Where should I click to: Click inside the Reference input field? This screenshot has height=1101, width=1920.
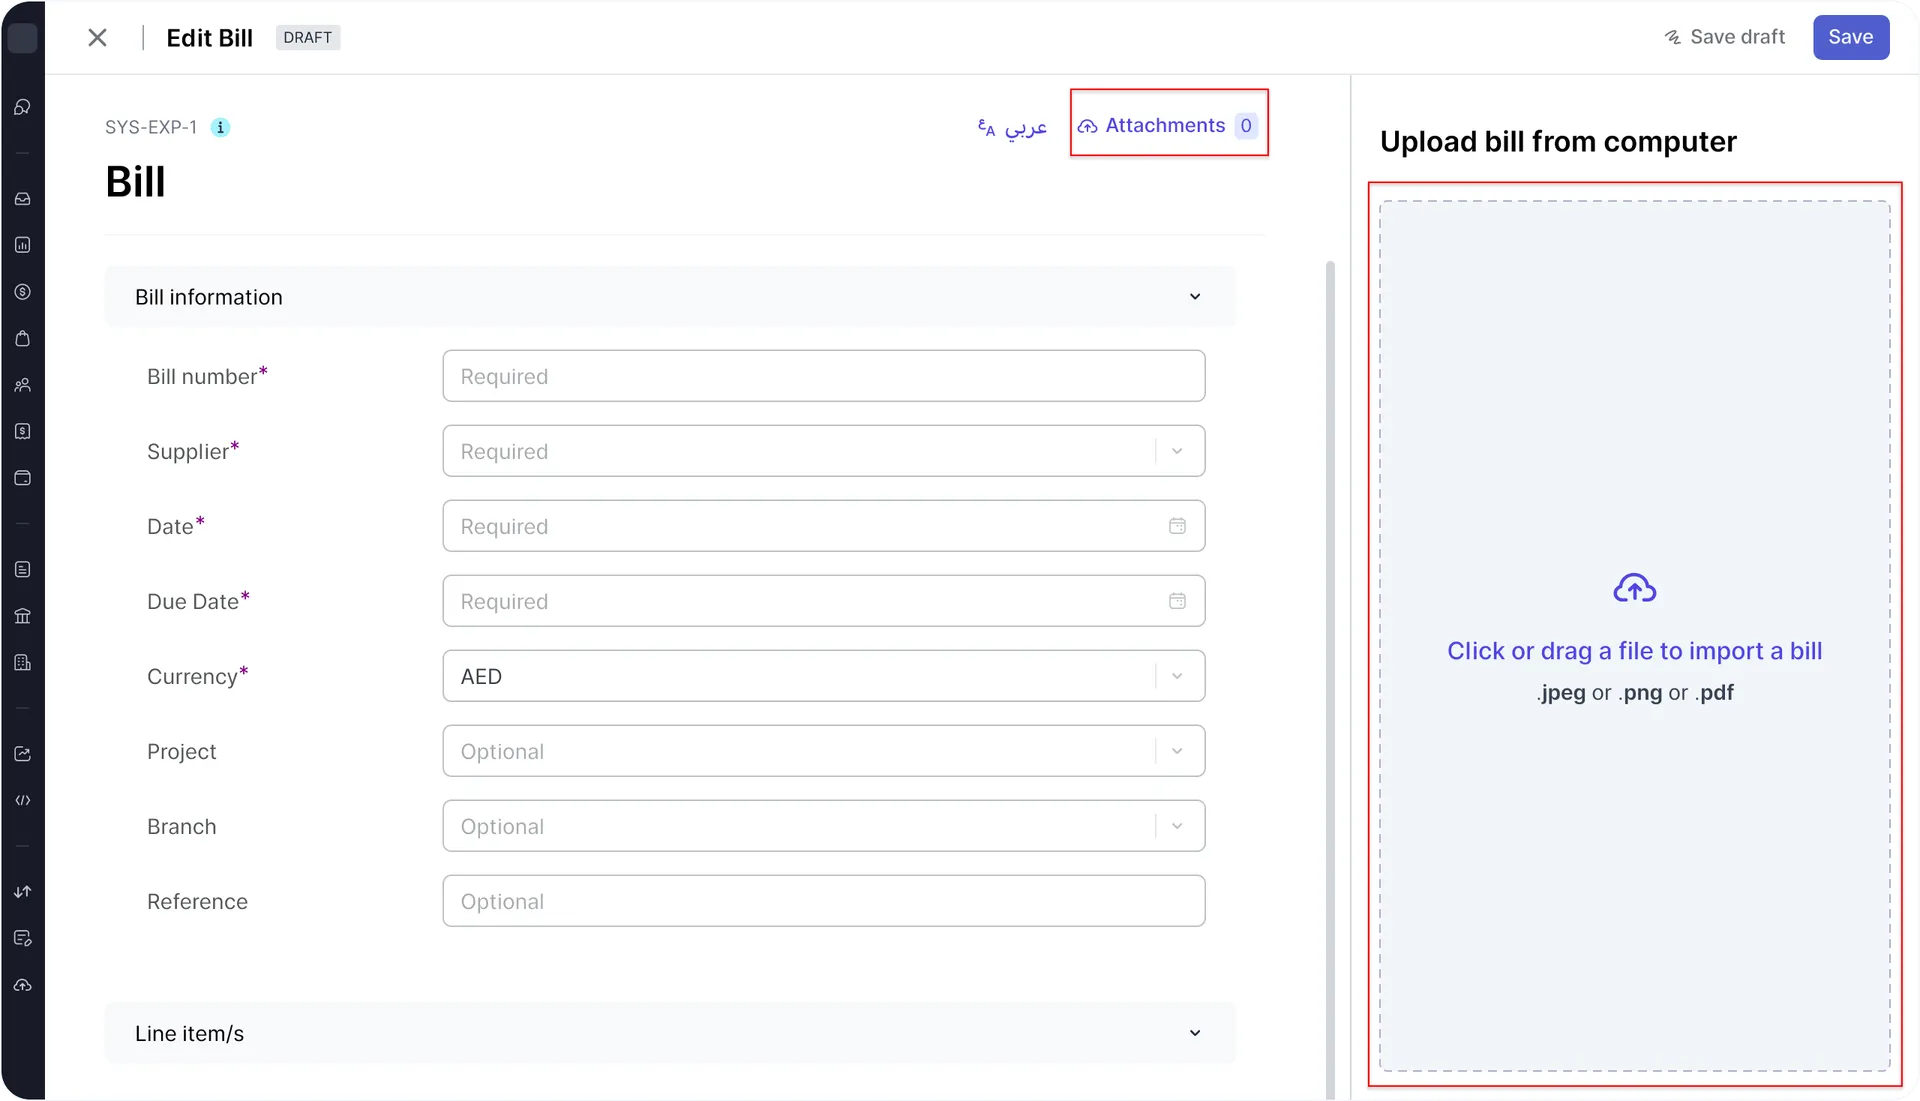tap(823, 900)
